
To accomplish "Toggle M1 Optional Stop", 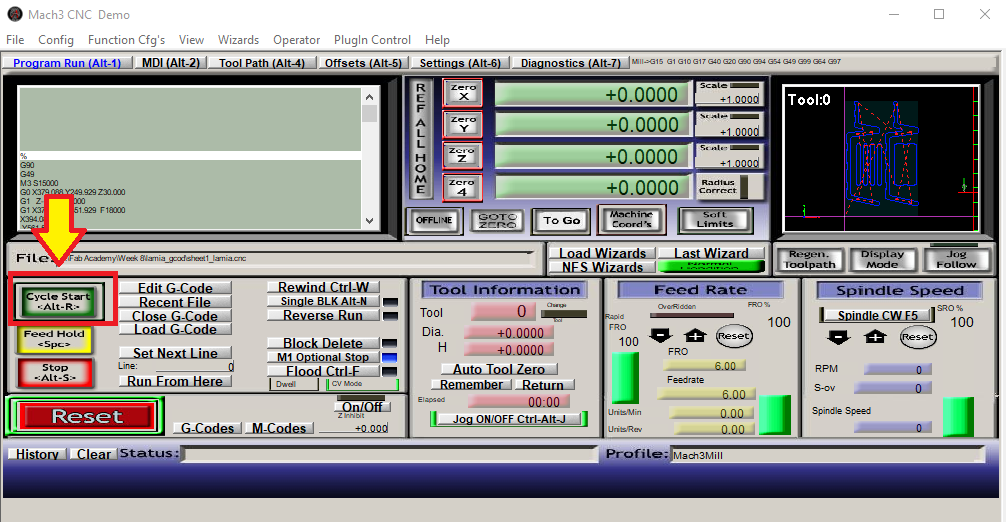I will (323, 357).
